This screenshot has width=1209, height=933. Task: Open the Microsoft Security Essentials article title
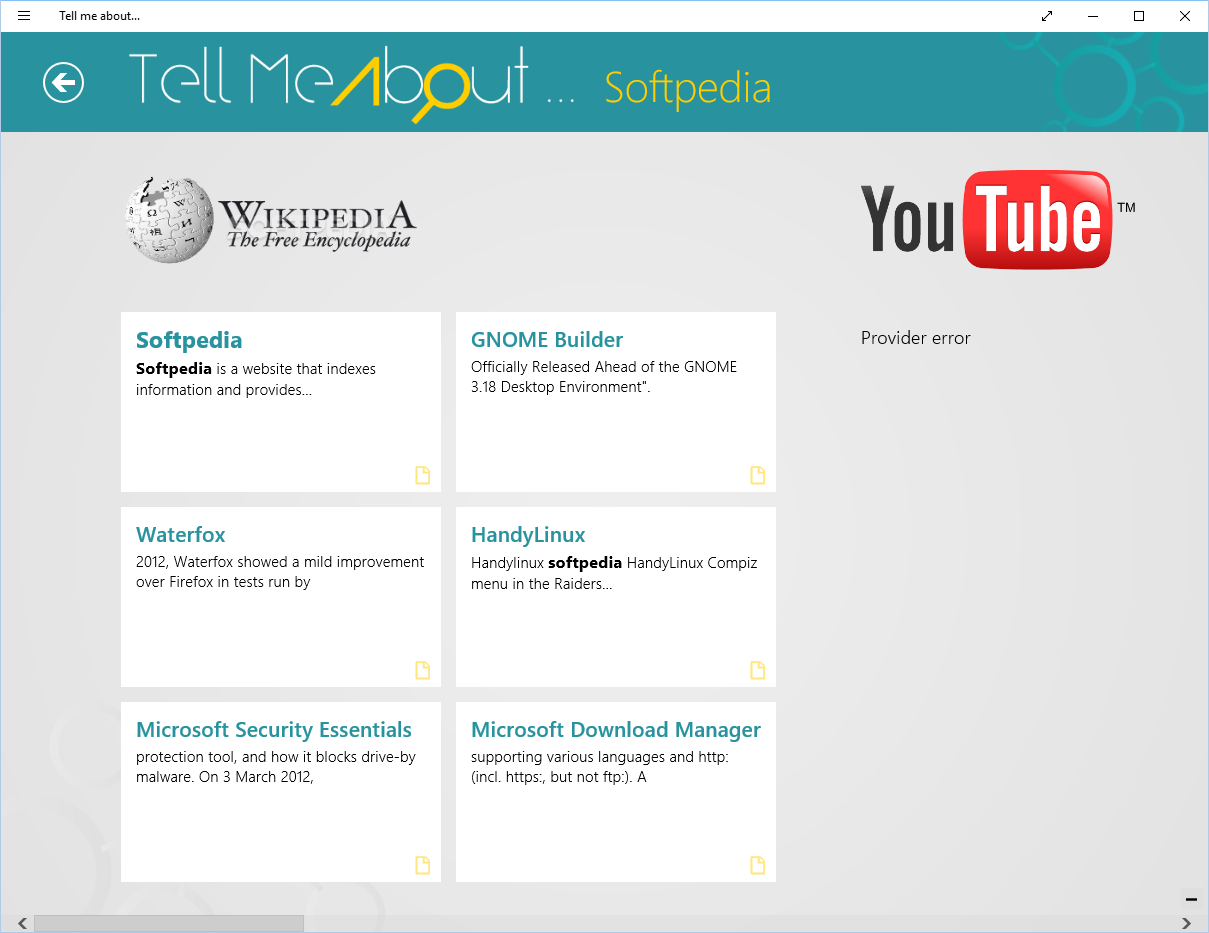tap(274, 730)
